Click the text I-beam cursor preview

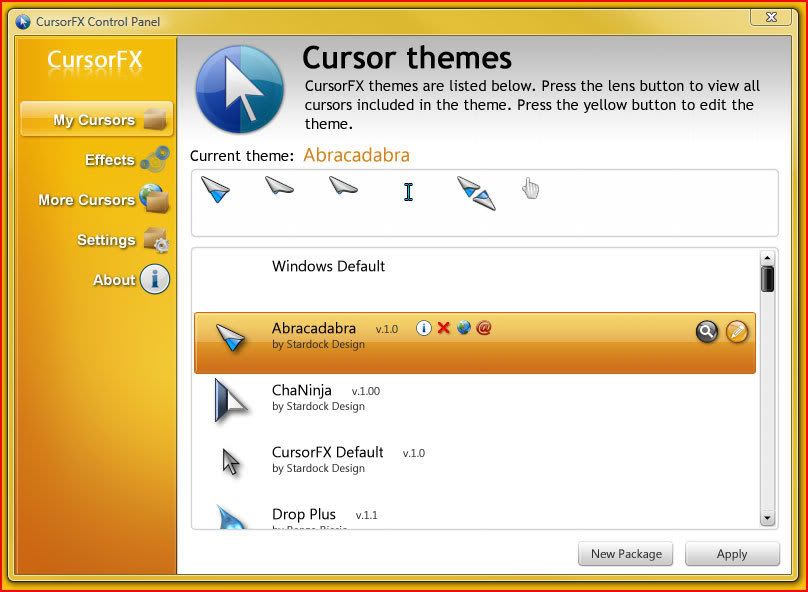pyautogui.click(x=408, y=191)
